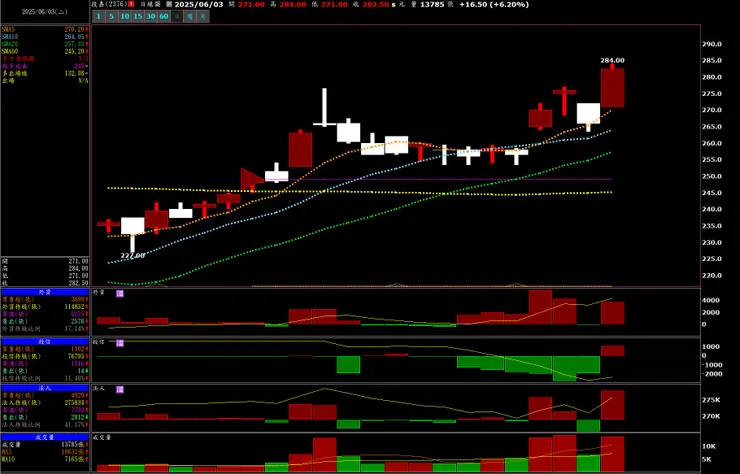Click the MA10 7165張 volume row

45,459
